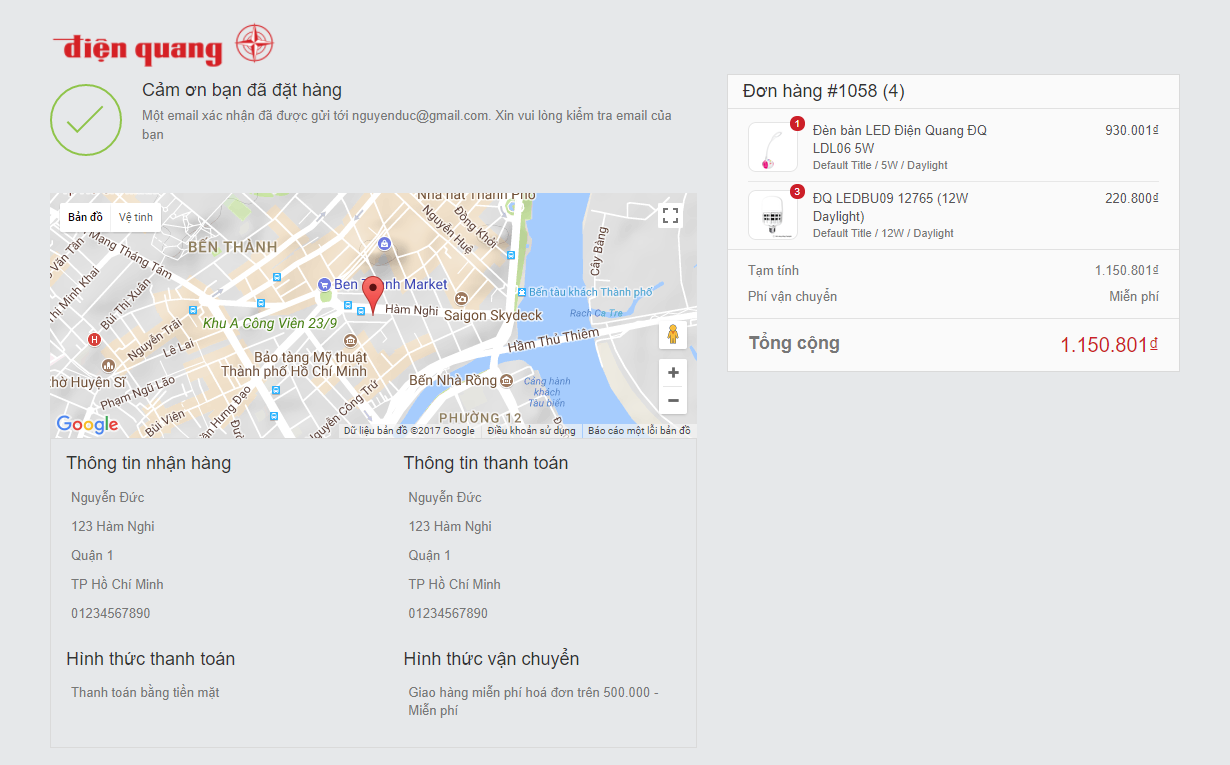Viewport: 1230px width, 765px height.
Task: Click the 220.800₫ item price
Action: coord(1131,198)
